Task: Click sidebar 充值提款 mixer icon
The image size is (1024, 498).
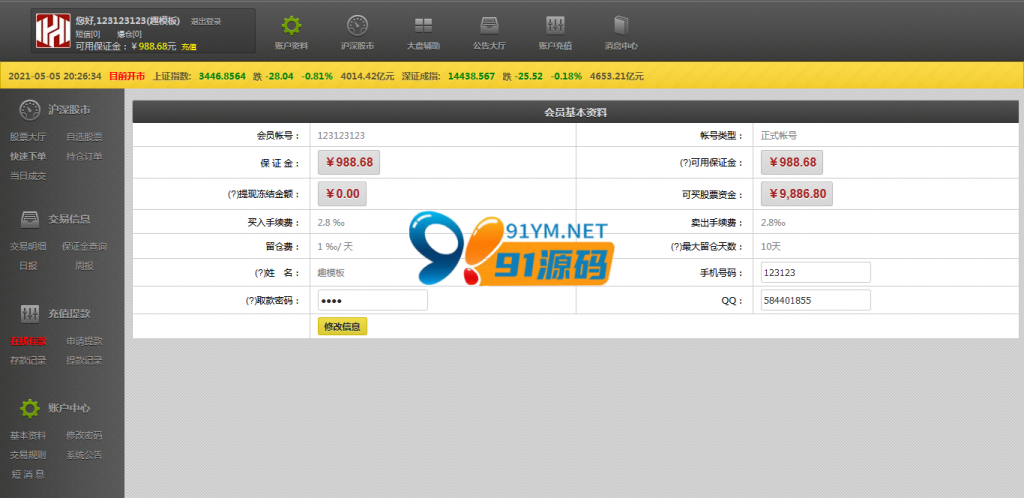Action: (x=30, y=313)
